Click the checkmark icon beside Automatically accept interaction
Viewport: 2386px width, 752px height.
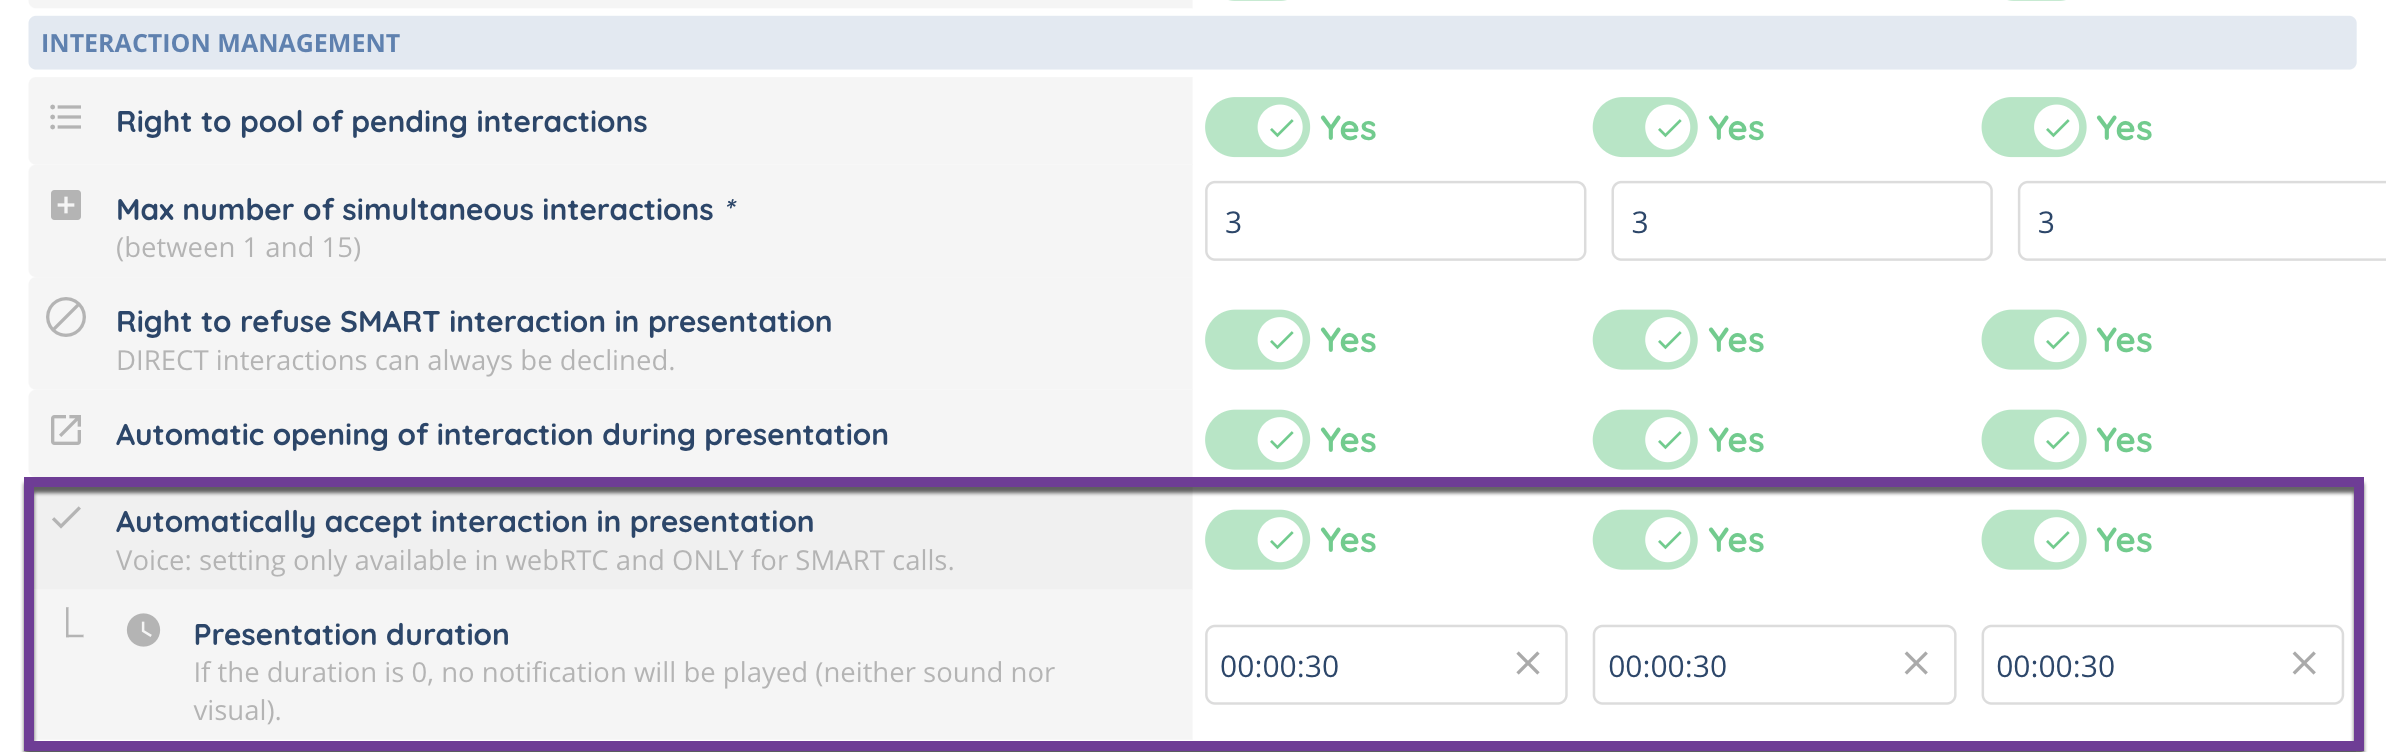pos(66,518)
